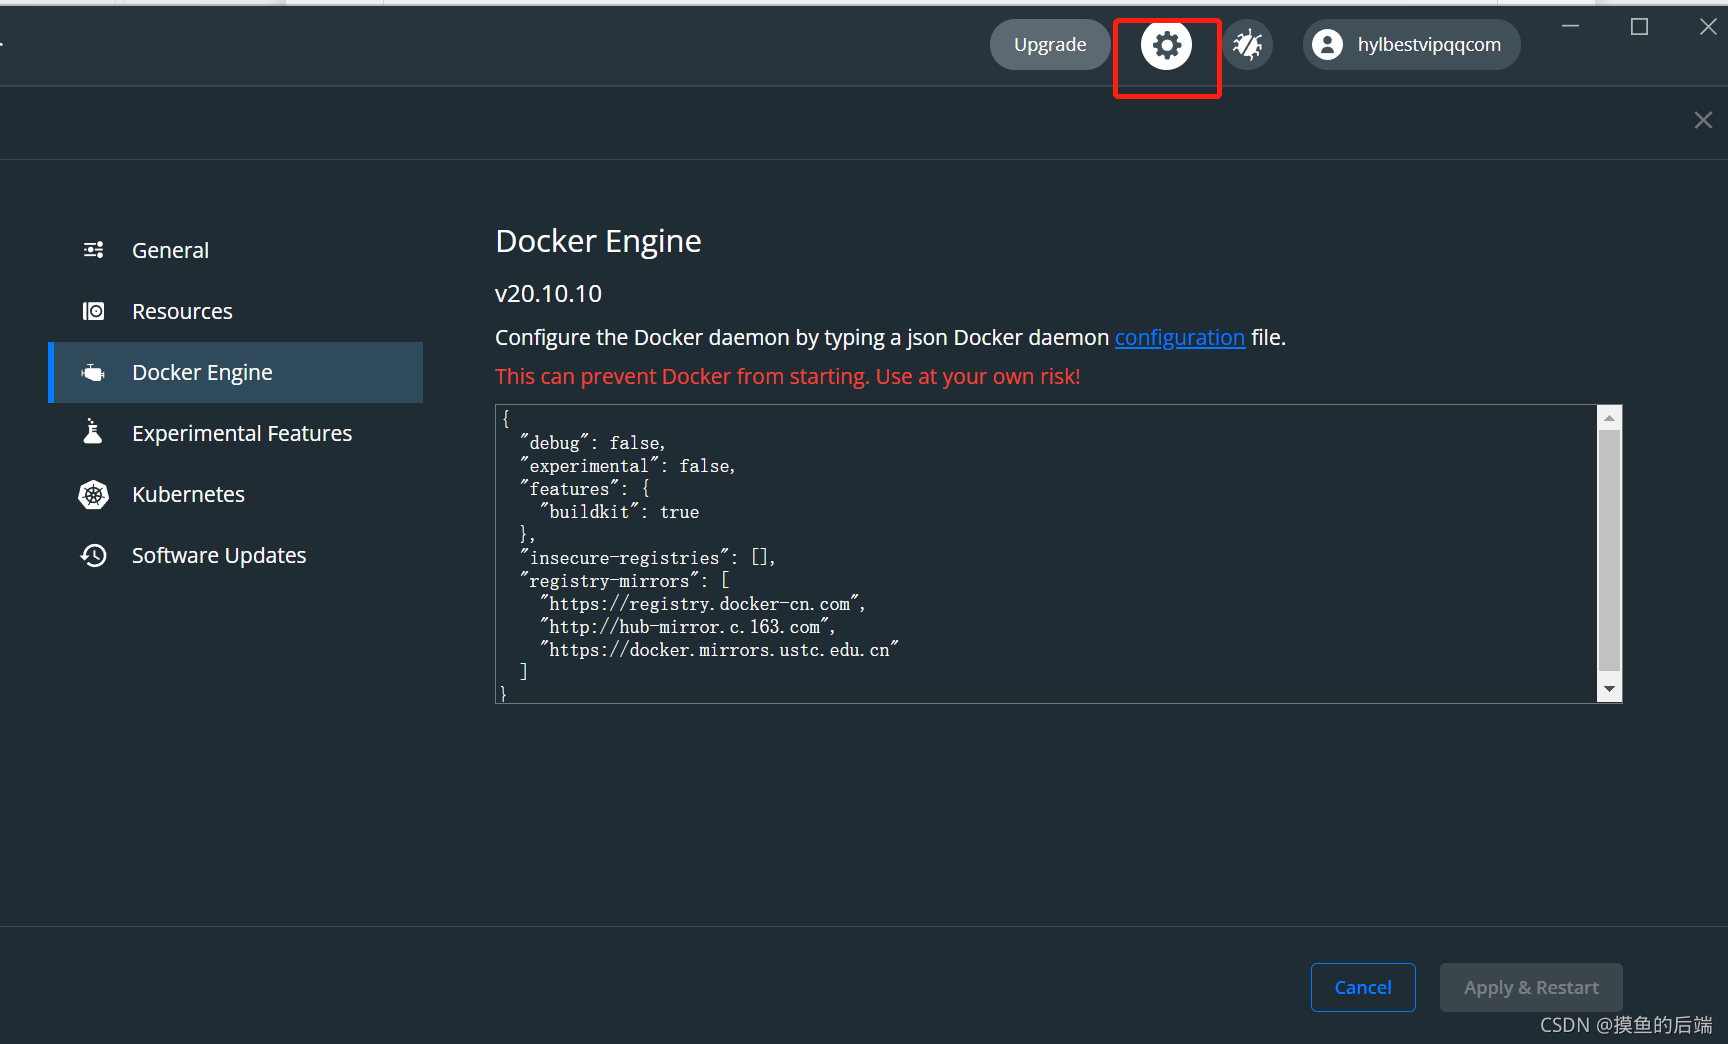
Task: Click the Software Updates clock icon
Action: tap(93, 555)
